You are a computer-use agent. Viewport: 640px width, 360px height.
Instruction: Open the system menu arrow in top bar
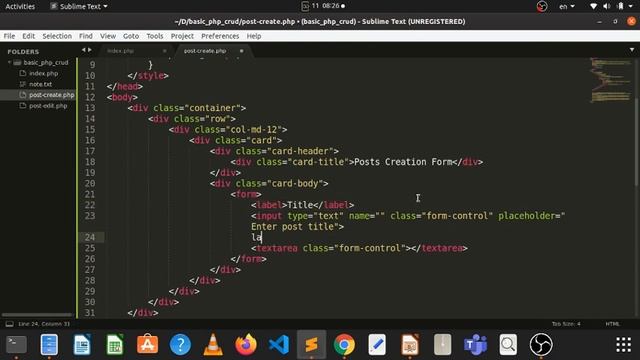[631, 6]
